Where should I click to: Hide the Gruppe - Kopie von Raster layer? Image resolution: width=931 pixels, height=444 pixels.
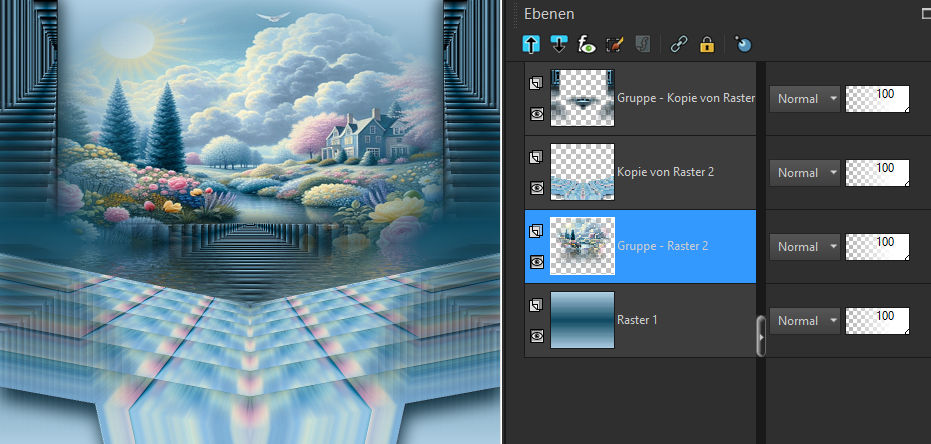tap(537, 114)
